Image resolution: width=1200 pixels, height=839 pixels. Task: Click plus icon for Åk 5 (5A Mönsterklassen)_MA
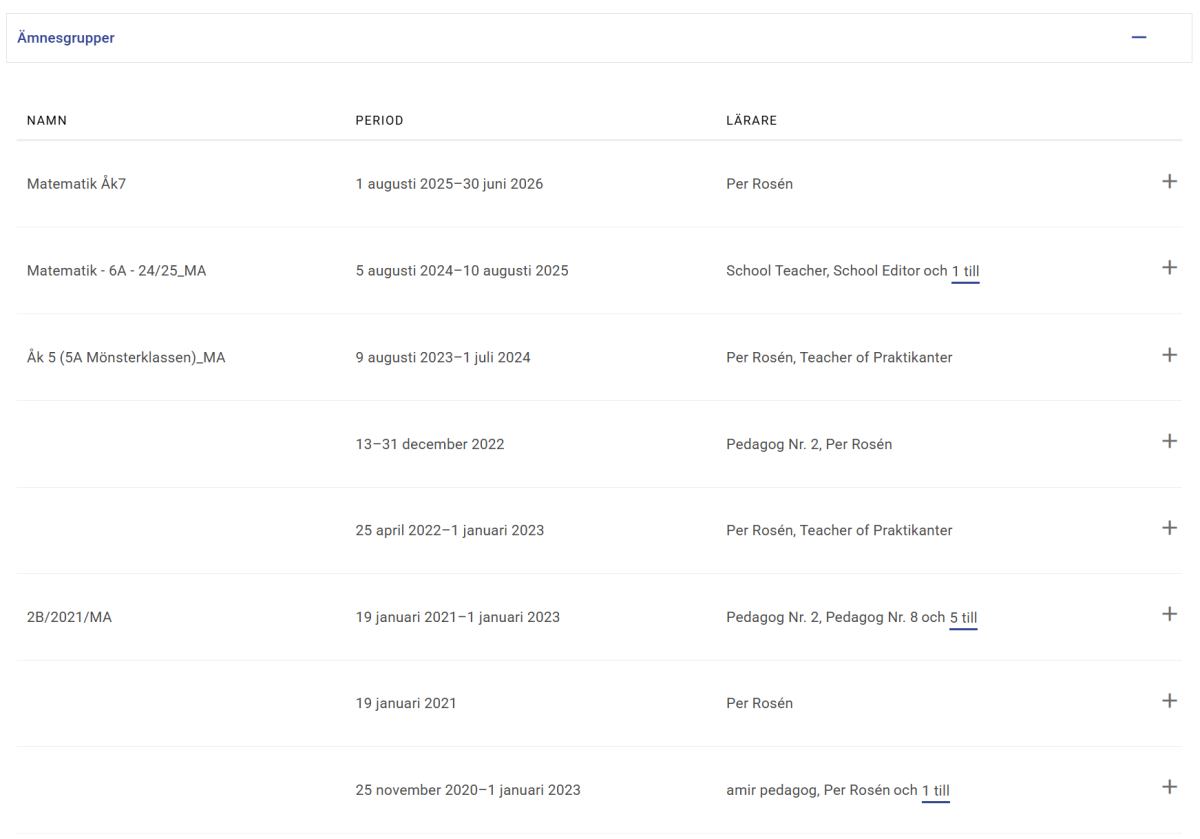coord(1169,355)
